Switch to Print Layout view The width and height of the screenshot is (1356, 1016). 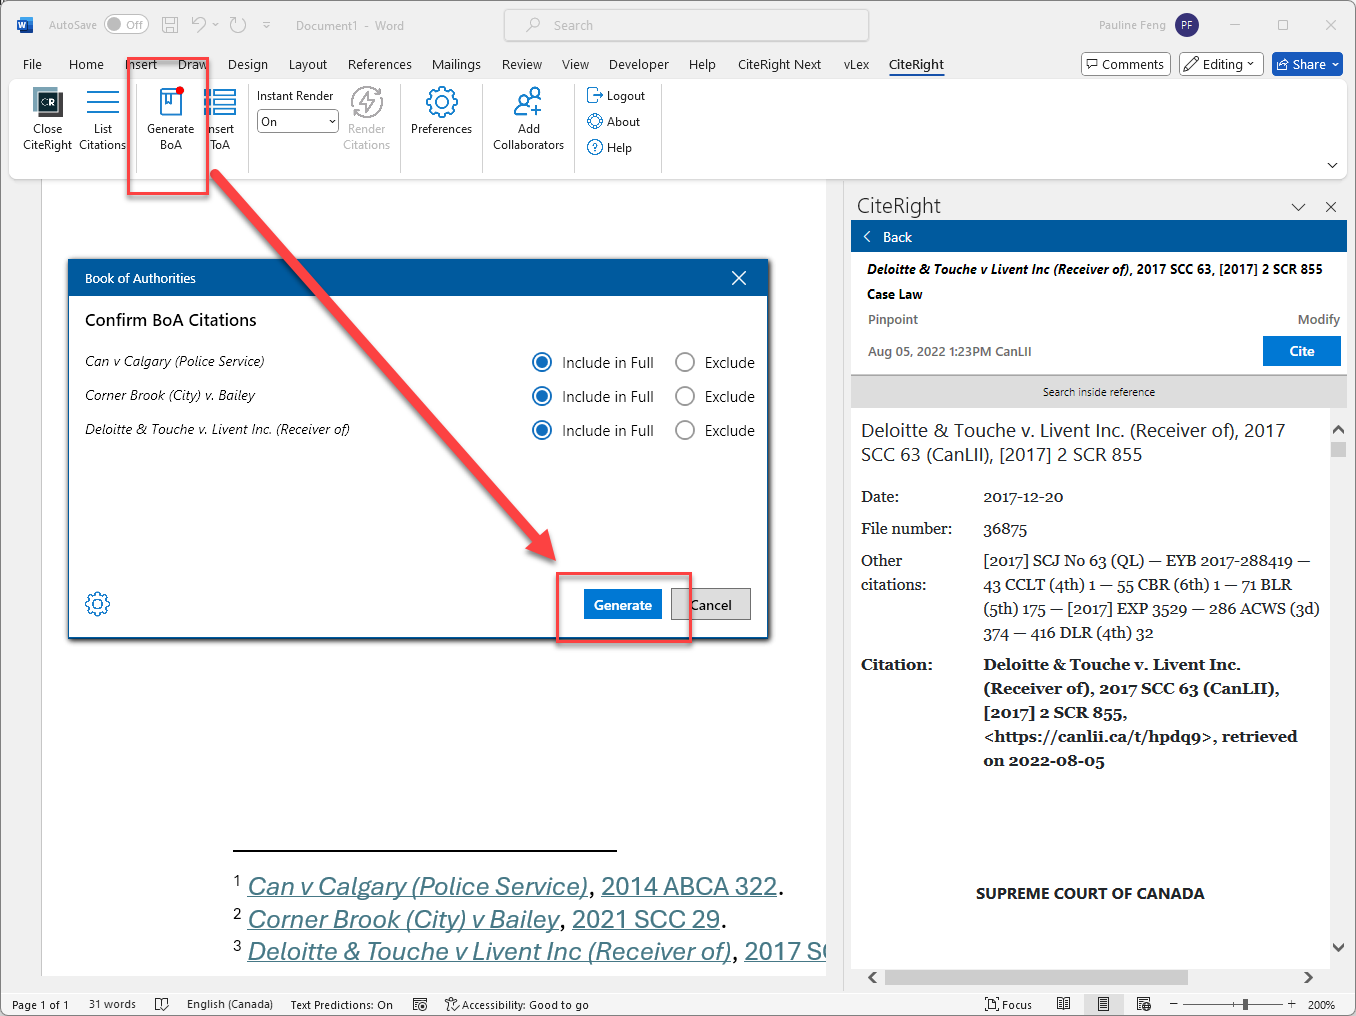tap(1103, 1004)
